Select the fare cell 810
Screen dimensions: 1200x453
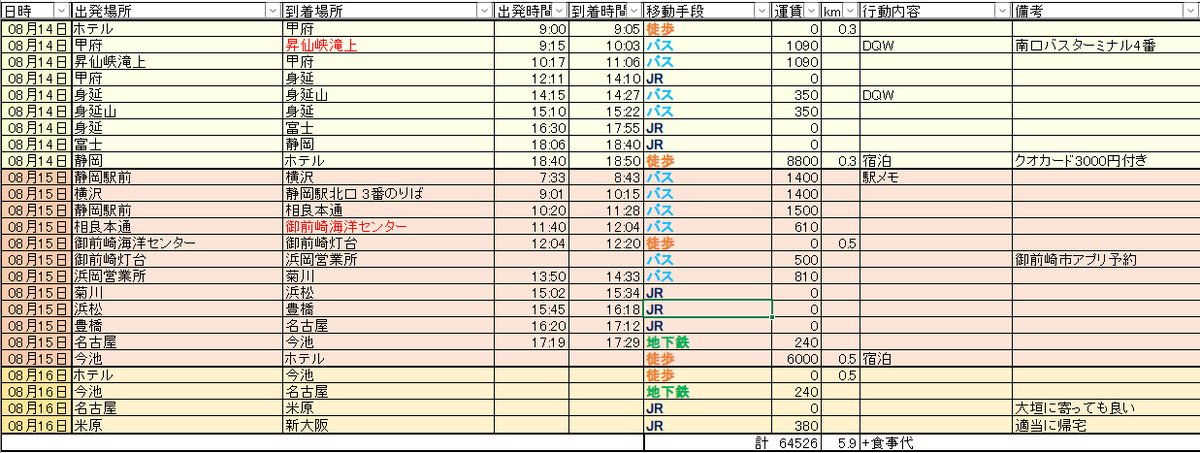point(797,276)
